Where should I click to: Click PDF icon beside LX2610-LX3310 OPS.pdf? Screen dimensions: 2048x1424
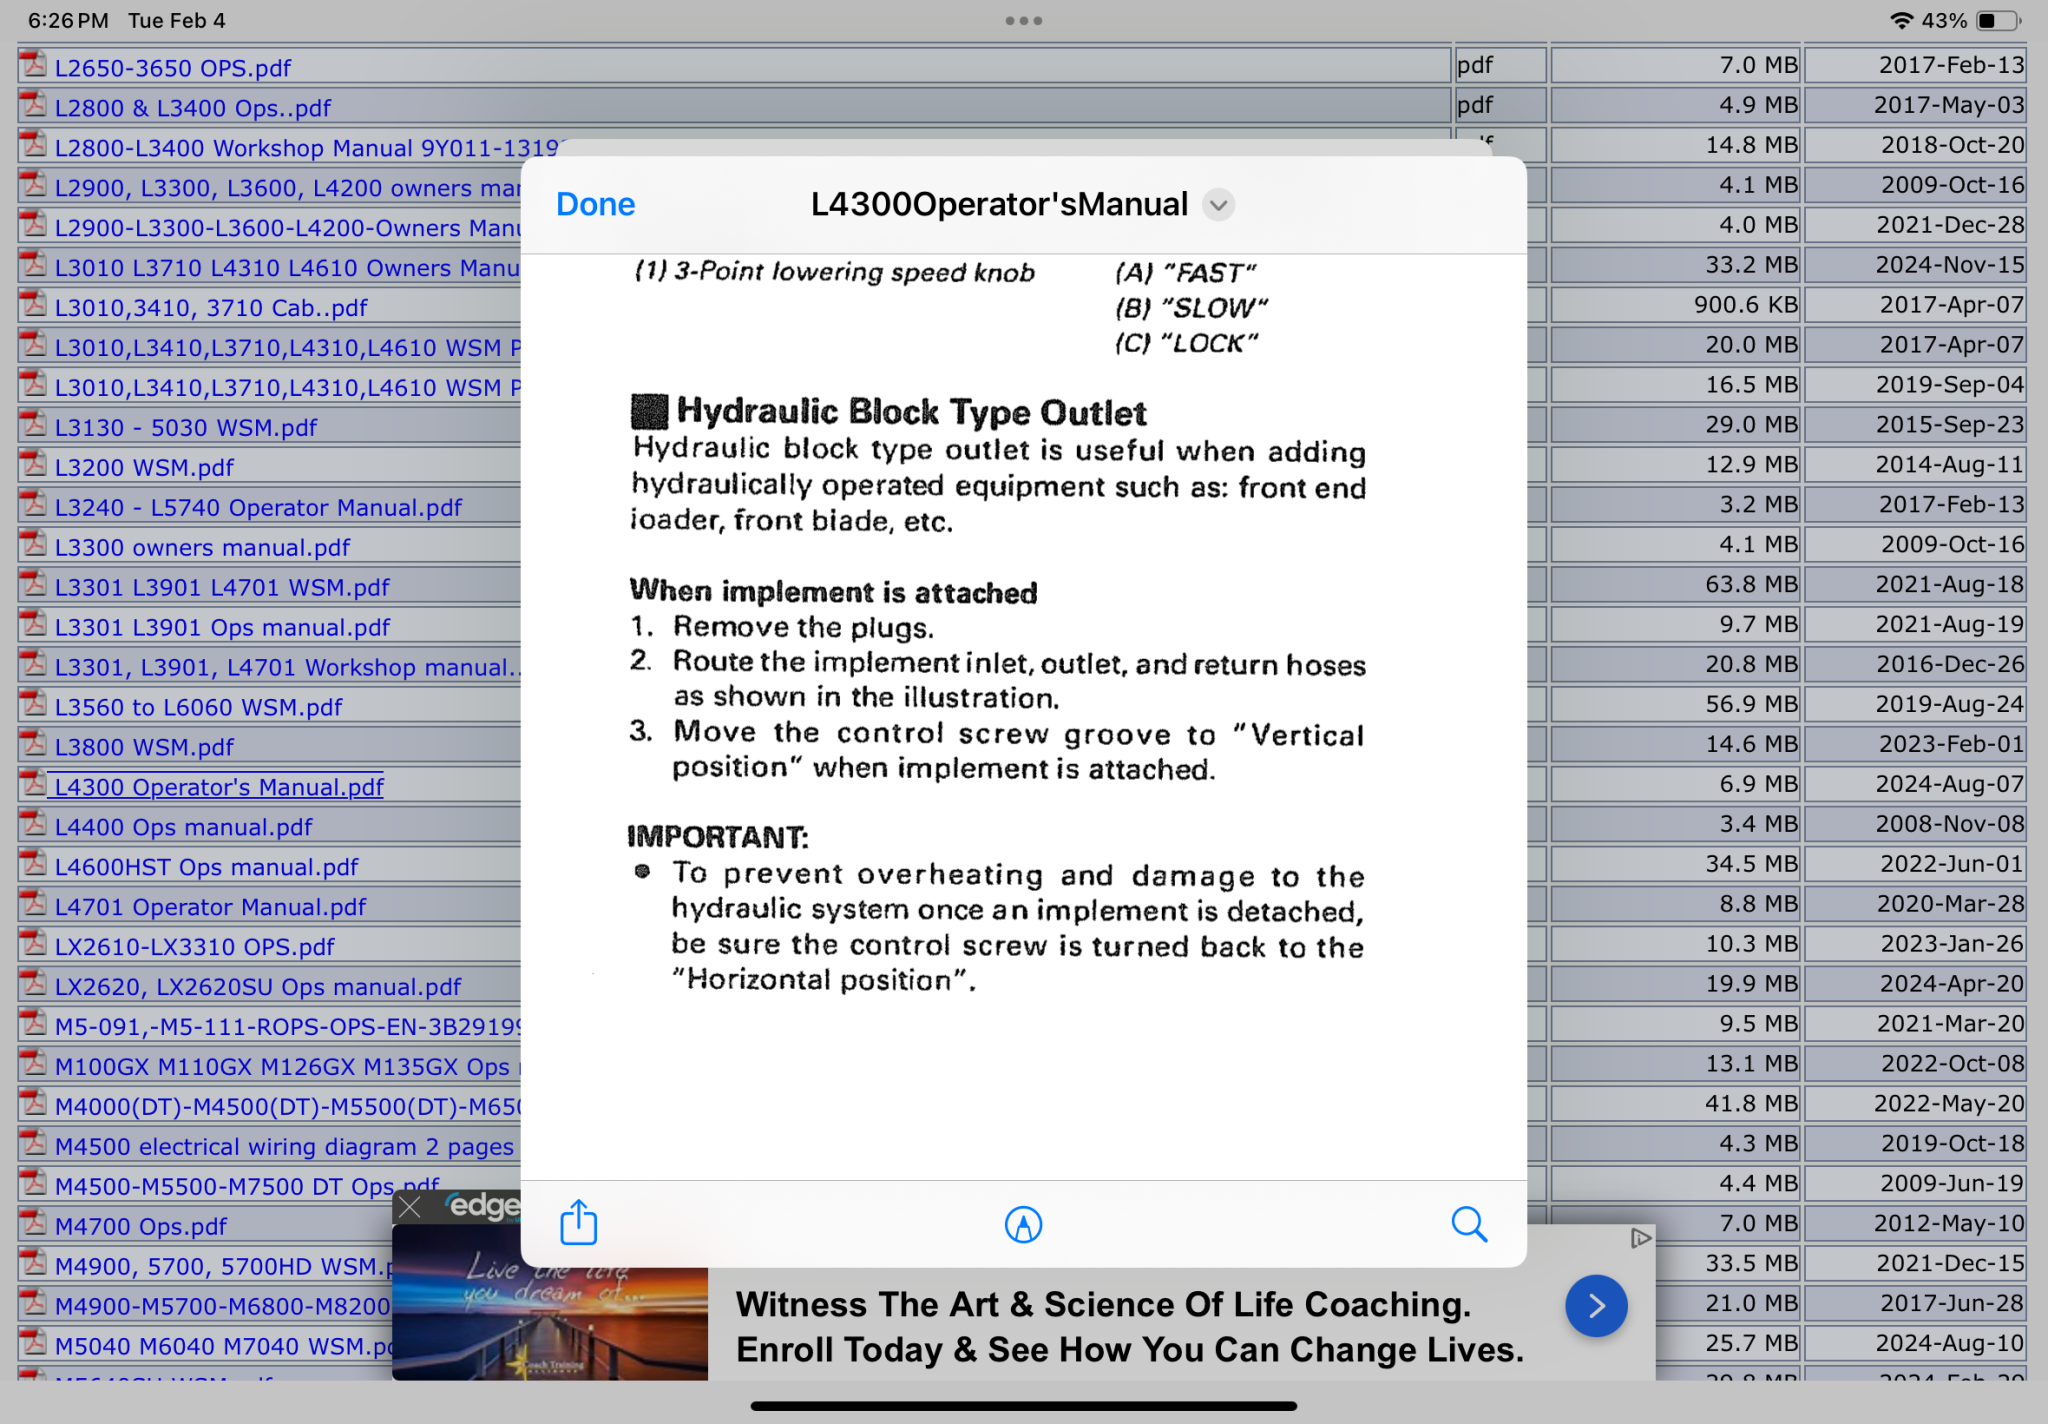(34, 944)
